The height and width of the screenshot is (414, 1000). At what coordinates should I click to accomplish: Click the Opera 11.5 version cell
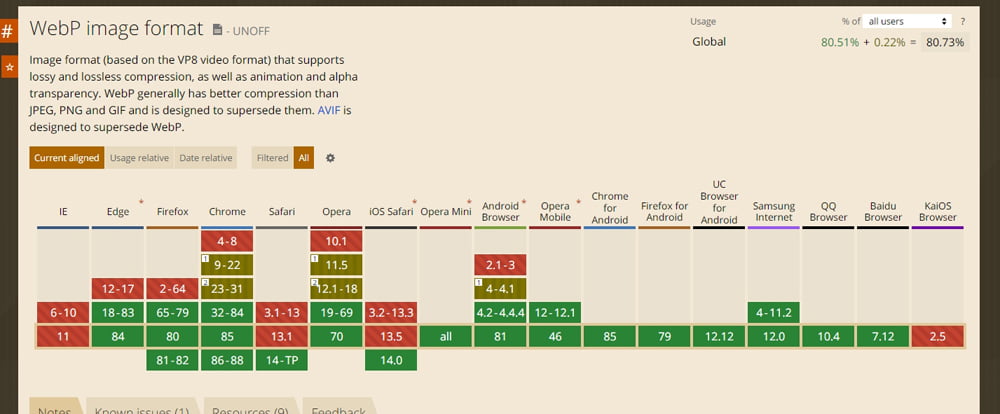[336, 265]
